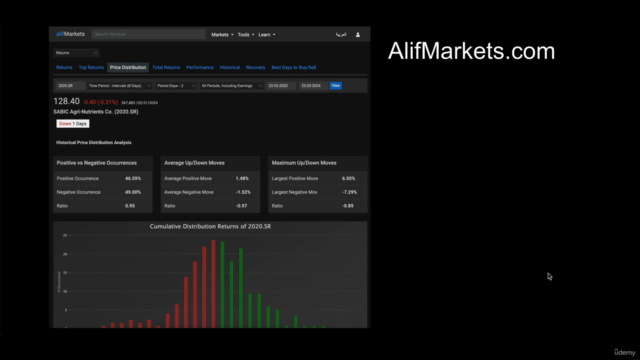
Task: Click the Negative Occurrence 49.00% value
Action: [133, 192]
